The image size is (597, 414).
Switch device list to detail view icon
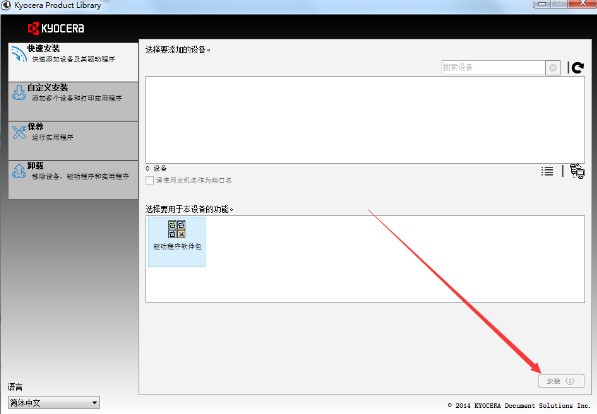click(547, 171)
